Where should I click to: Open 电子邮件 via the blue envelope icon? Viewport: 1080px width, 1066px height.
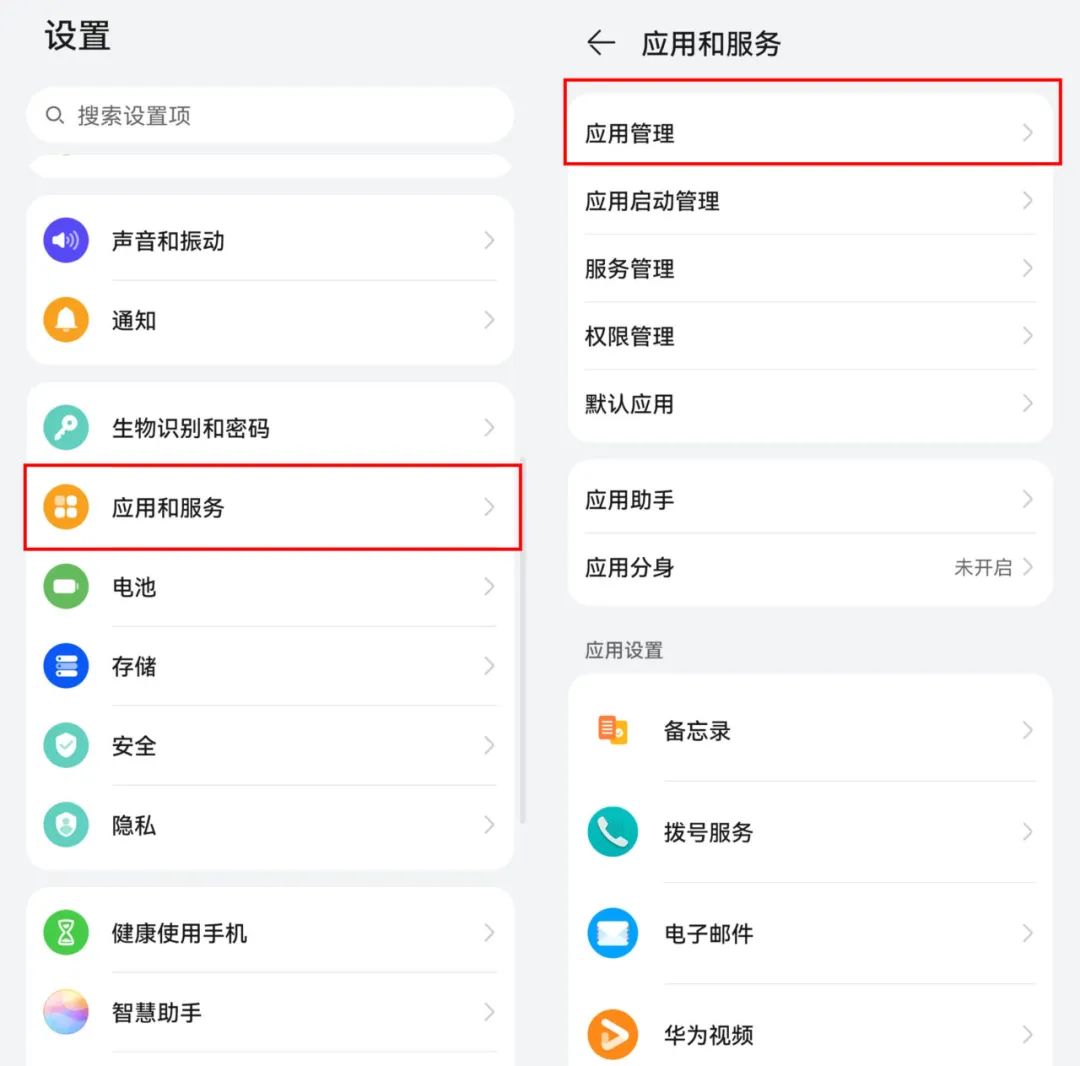pos(612,933)
